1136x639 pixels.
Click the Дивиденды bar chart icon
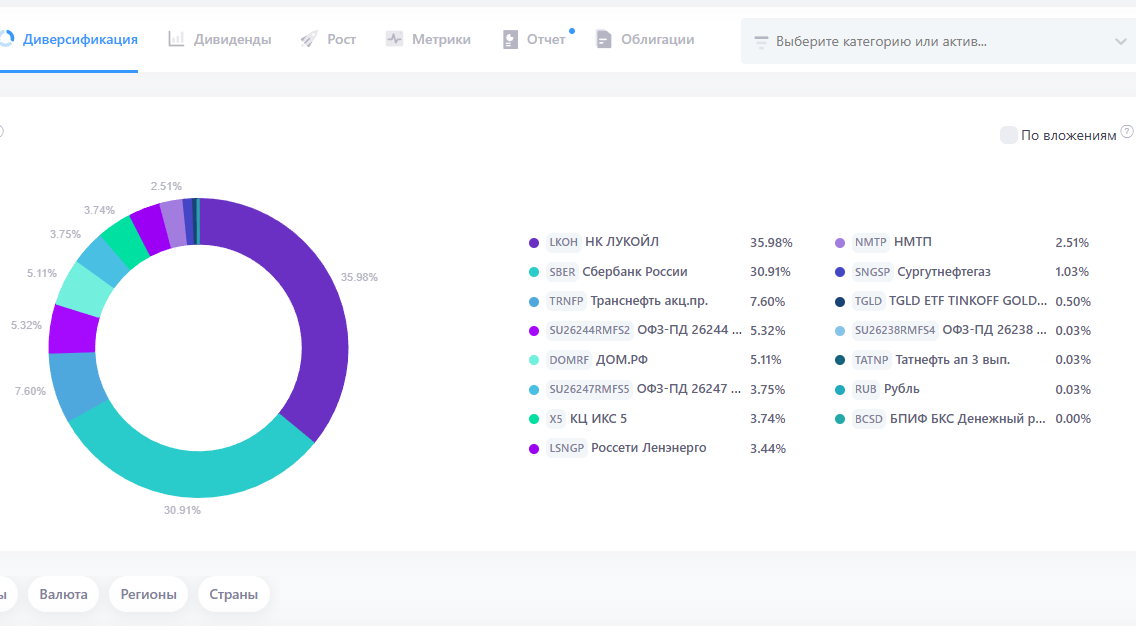click(176, 39)
